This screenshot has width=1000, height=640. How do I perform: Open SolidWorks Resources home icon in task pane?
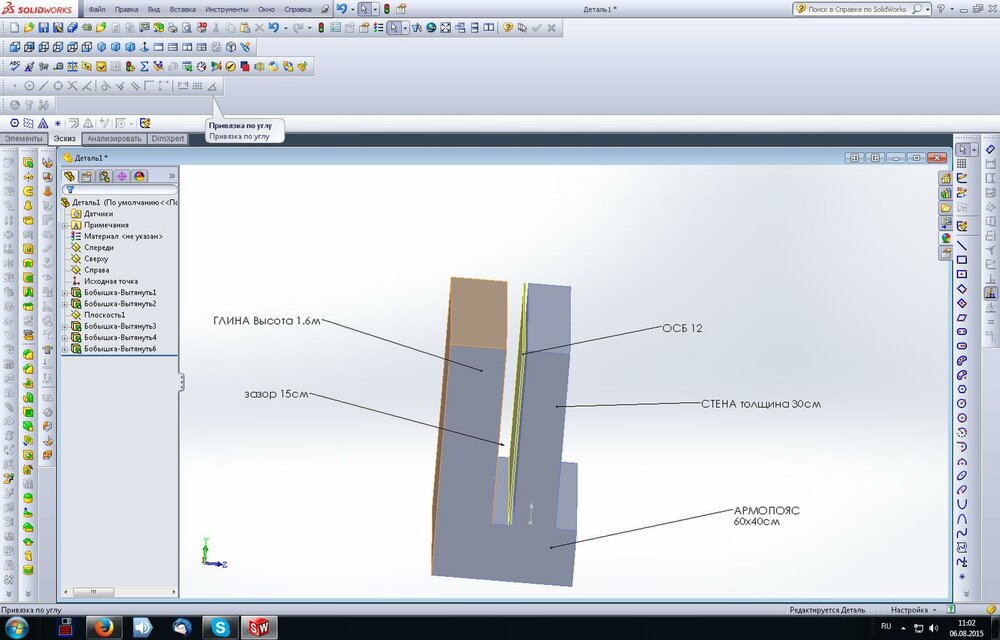[945, 178]
